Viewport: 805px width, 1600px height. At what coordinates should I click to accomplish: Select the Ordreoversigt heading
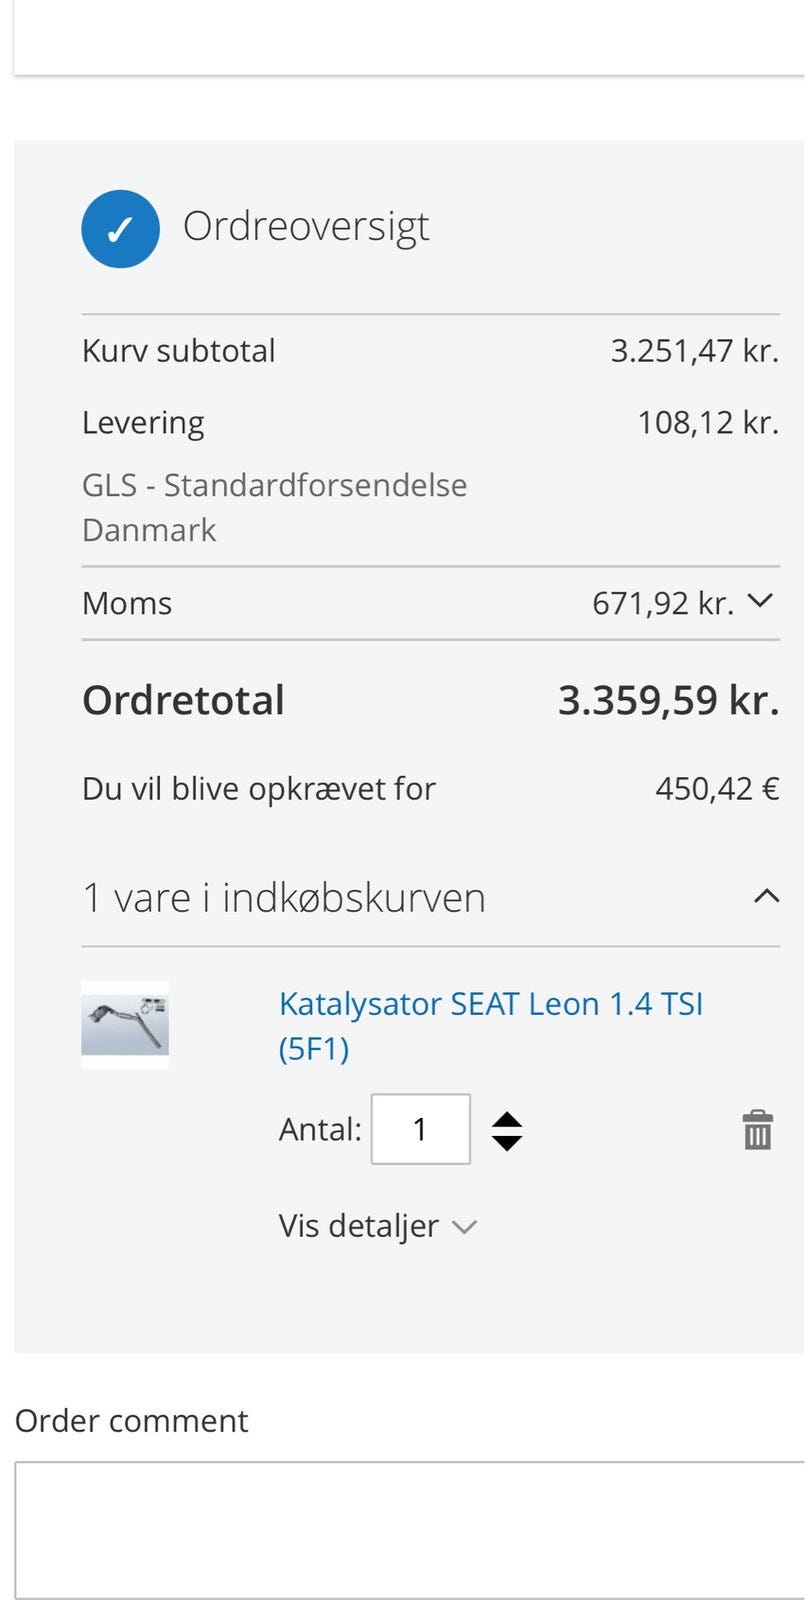tap(306, 227)
